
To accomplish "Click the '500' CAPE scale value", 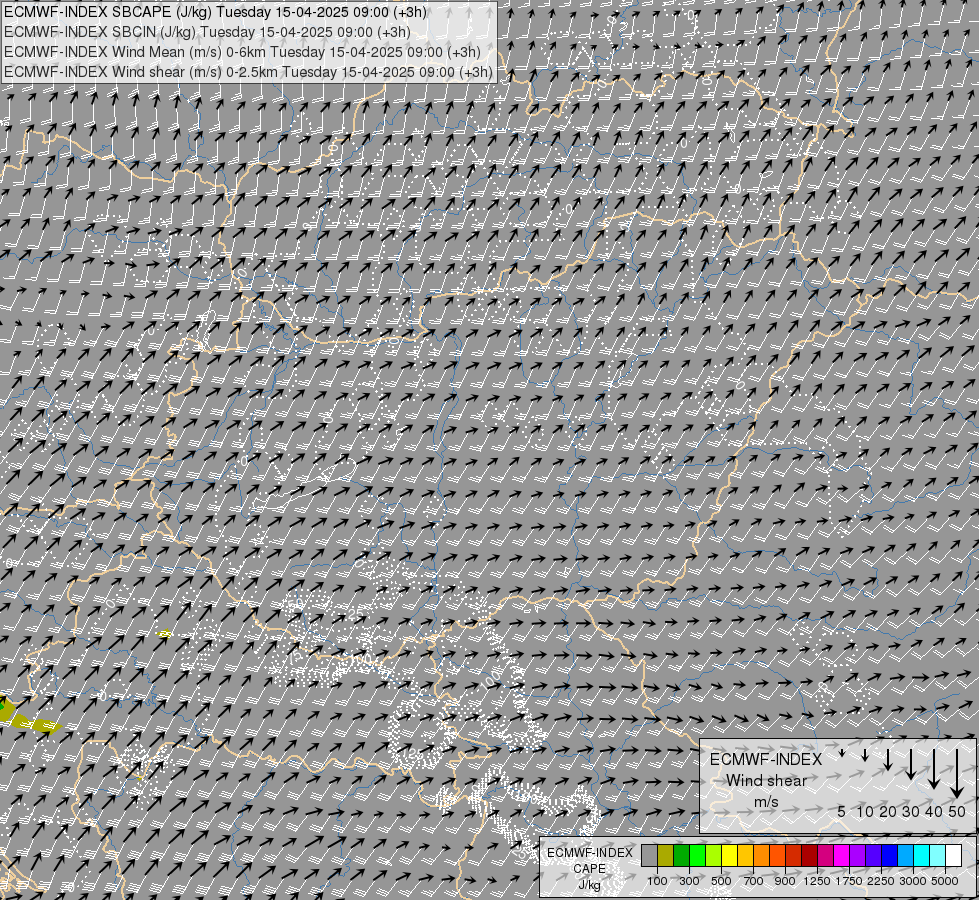I will 721,881.
